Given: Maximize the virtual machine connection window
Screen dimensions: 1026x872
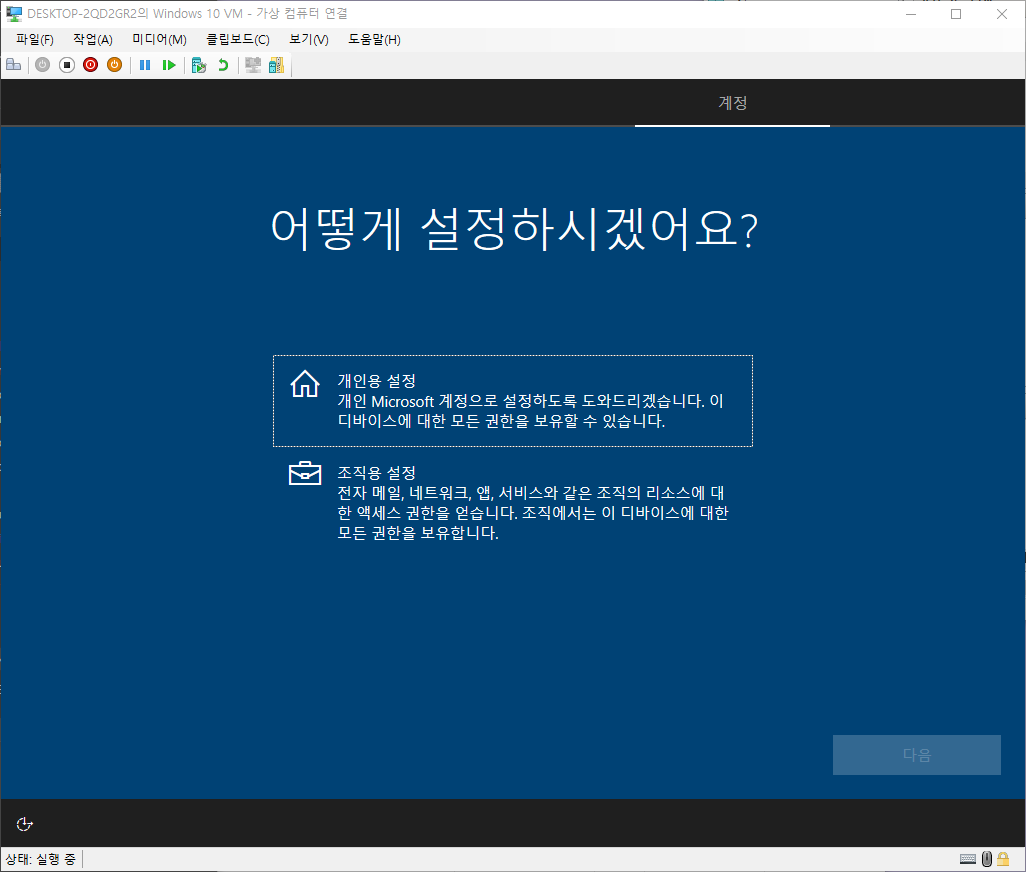Looking at the screenshot, I should pos(956,14).
